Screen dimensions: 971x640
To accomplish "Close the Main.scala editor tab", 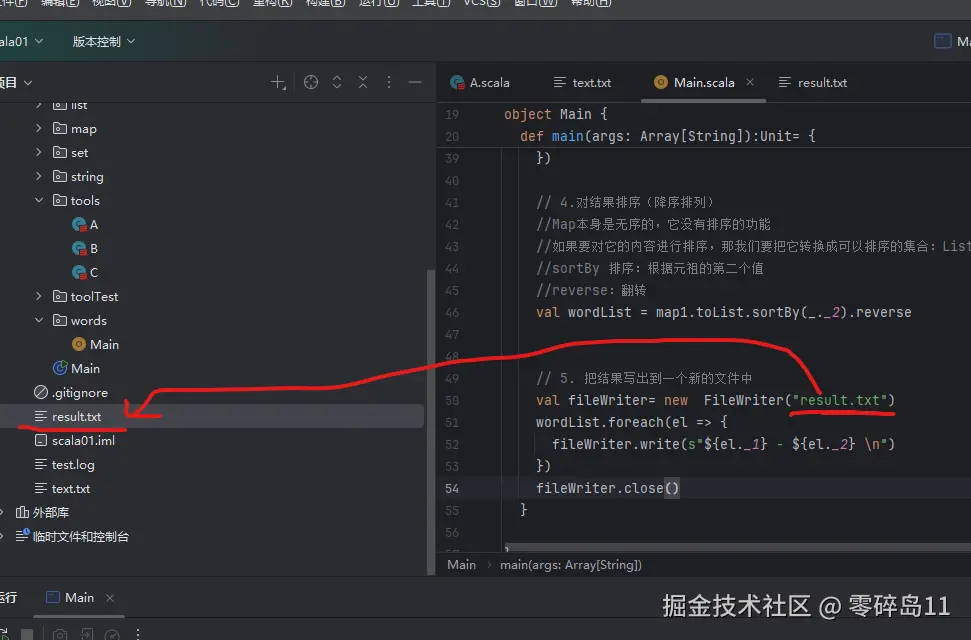I will point(750,82).
